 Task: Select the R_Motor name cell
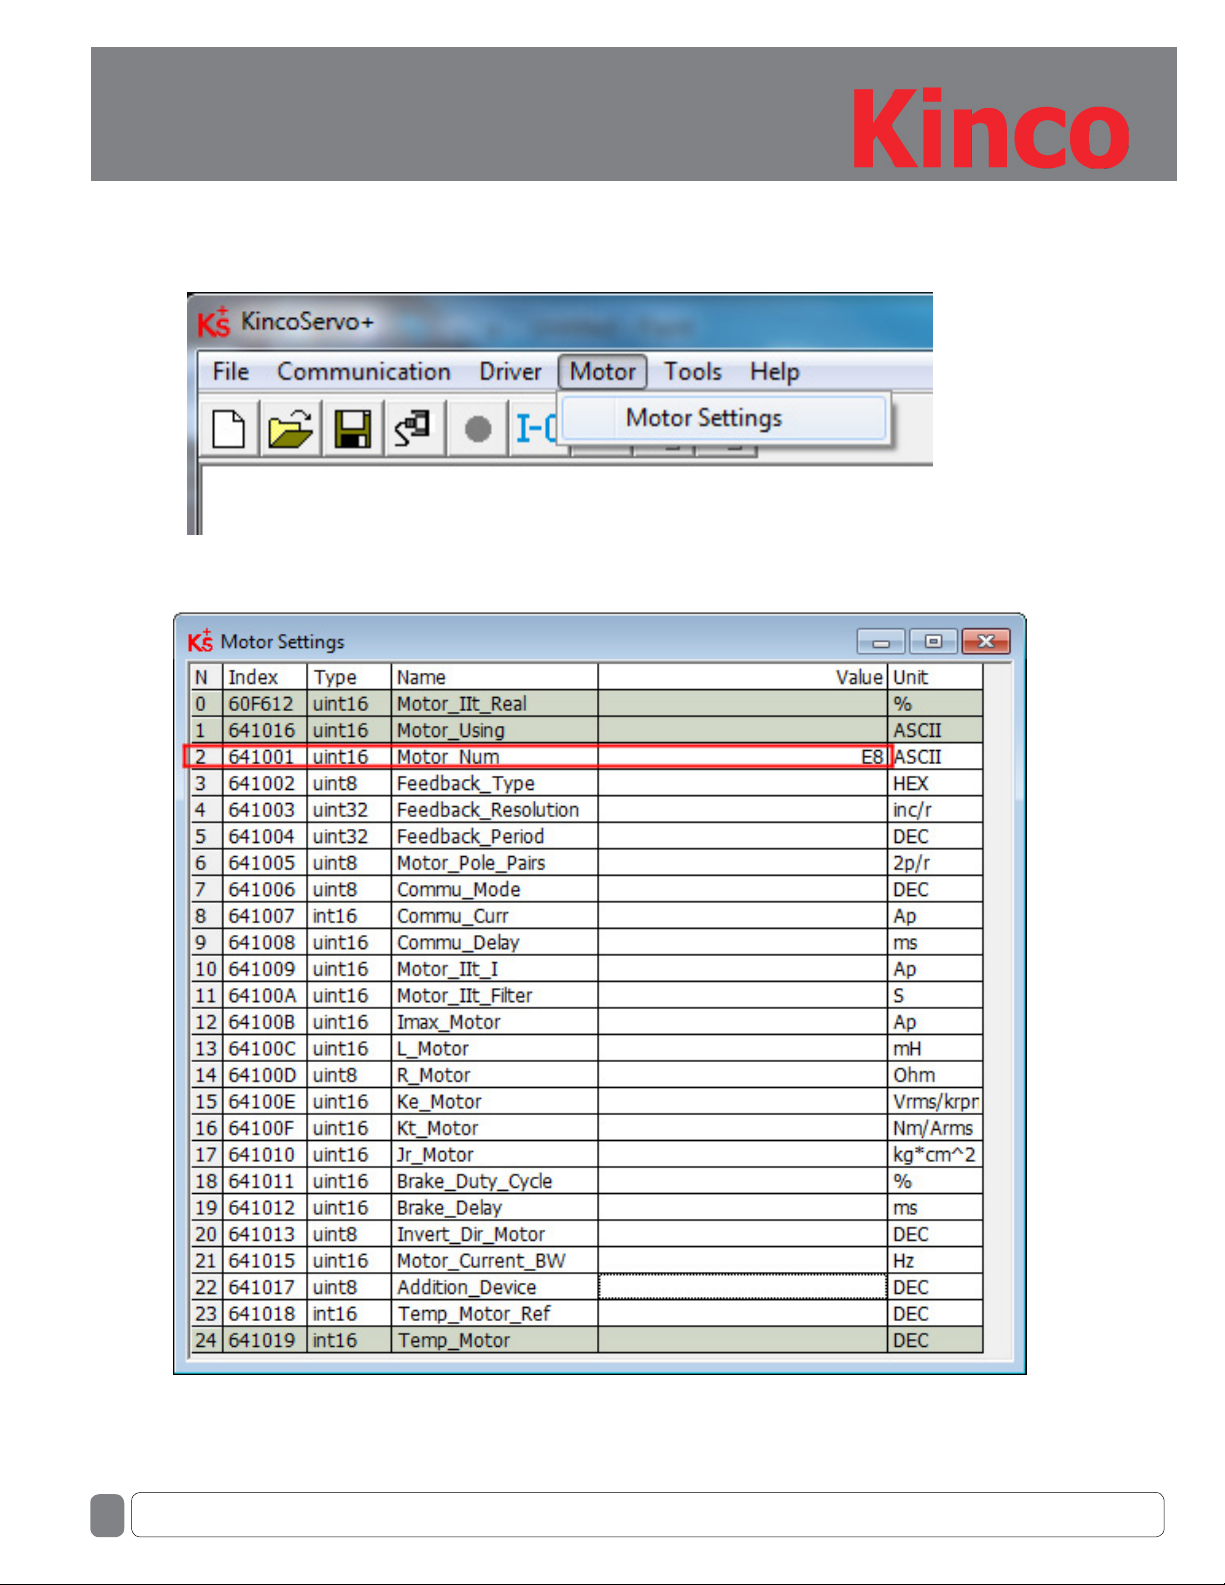494,1075
